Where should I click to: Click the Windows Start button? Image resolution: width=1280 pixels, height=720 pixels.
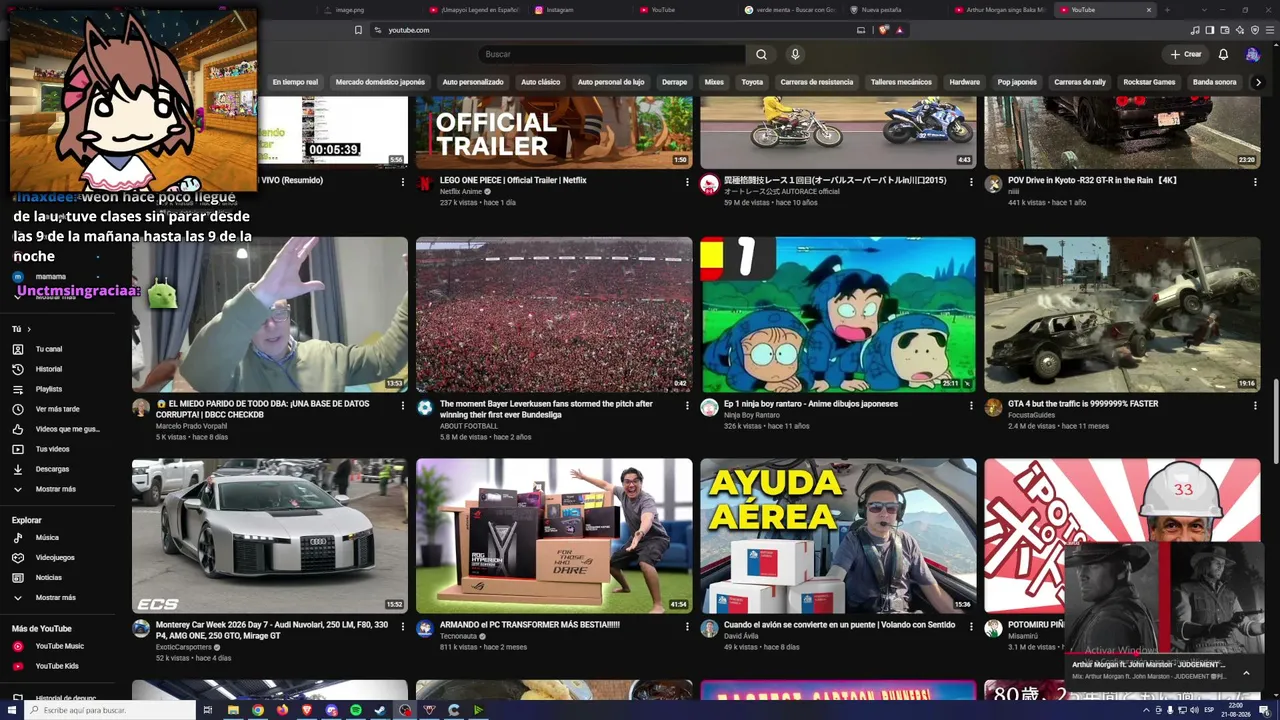(11, 710)
